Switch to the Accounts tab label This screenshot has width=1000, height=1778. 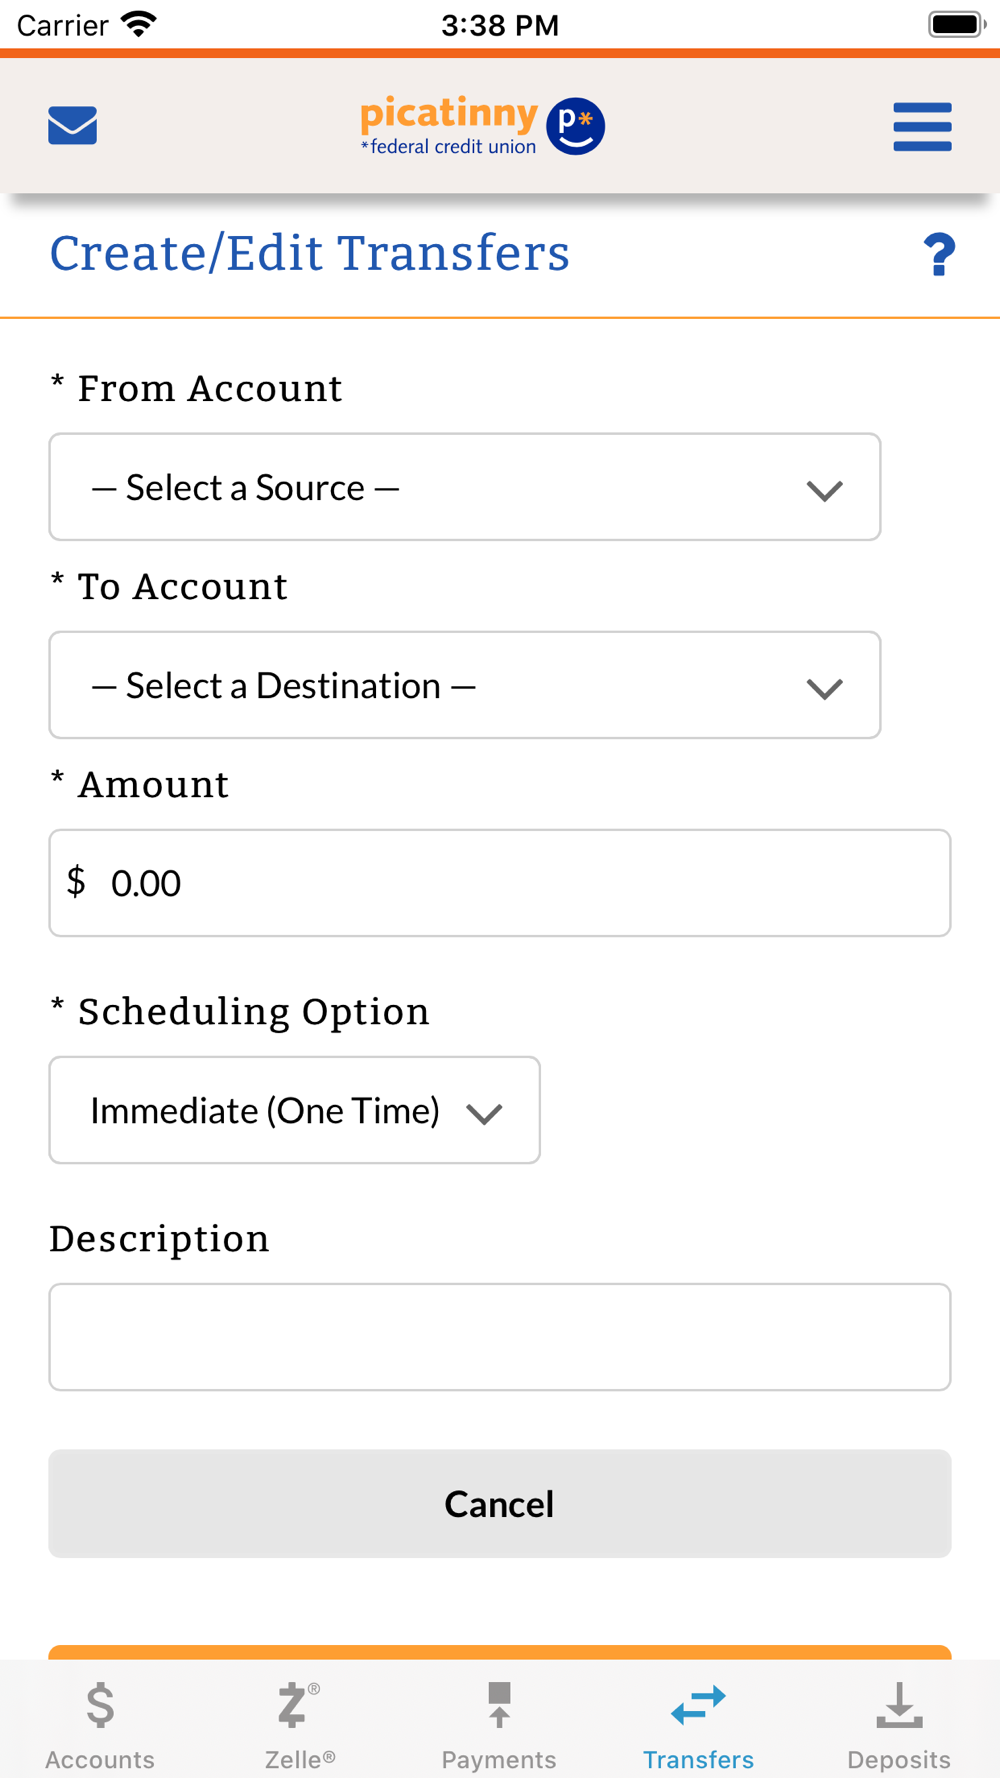pos(100,1759)
